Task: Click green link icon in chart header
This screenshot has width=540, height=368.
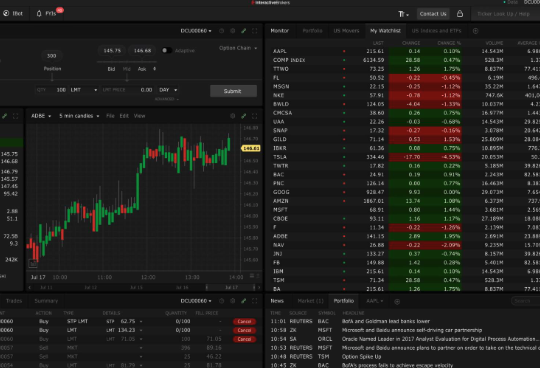Action: pyautogui.click(x=243, y=116)
